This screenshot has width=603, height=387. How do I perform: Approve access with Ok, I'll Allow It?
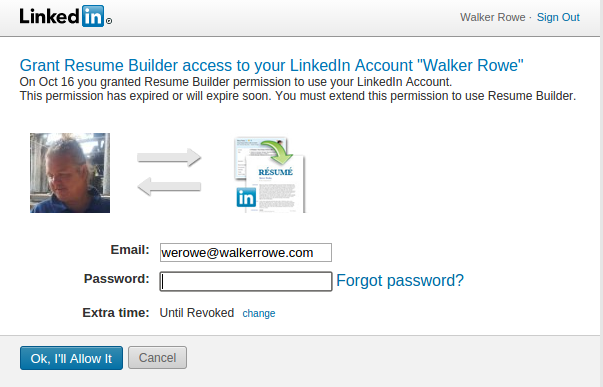72,358
